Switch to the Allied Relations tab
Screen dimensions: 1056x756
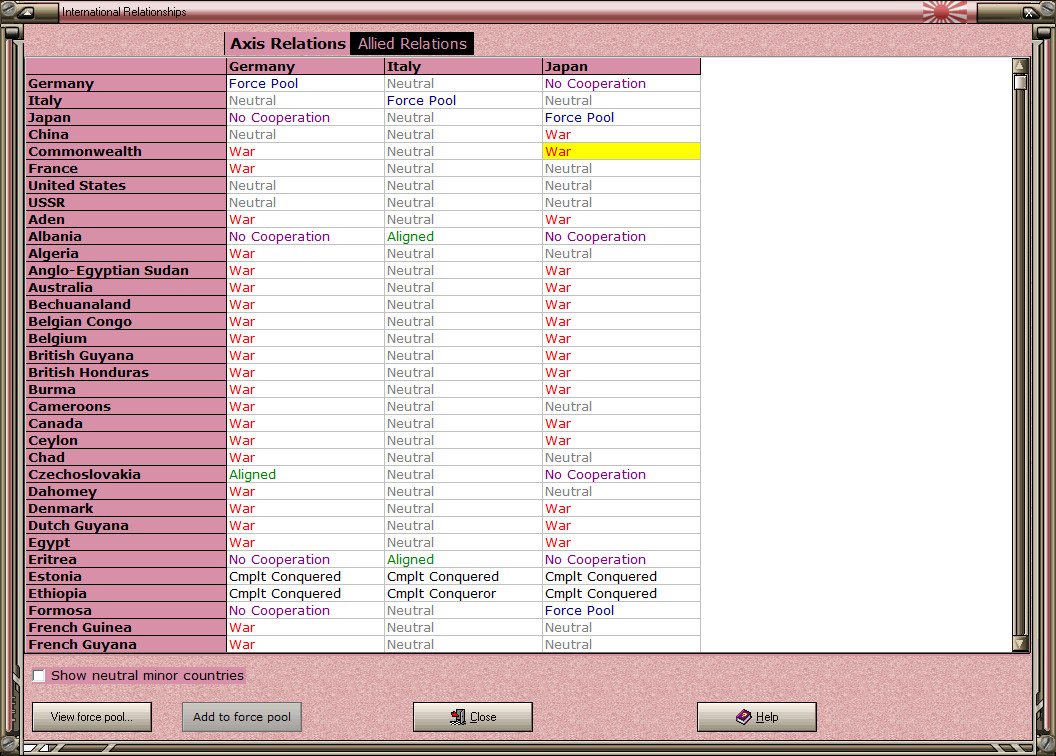(412, 44)
